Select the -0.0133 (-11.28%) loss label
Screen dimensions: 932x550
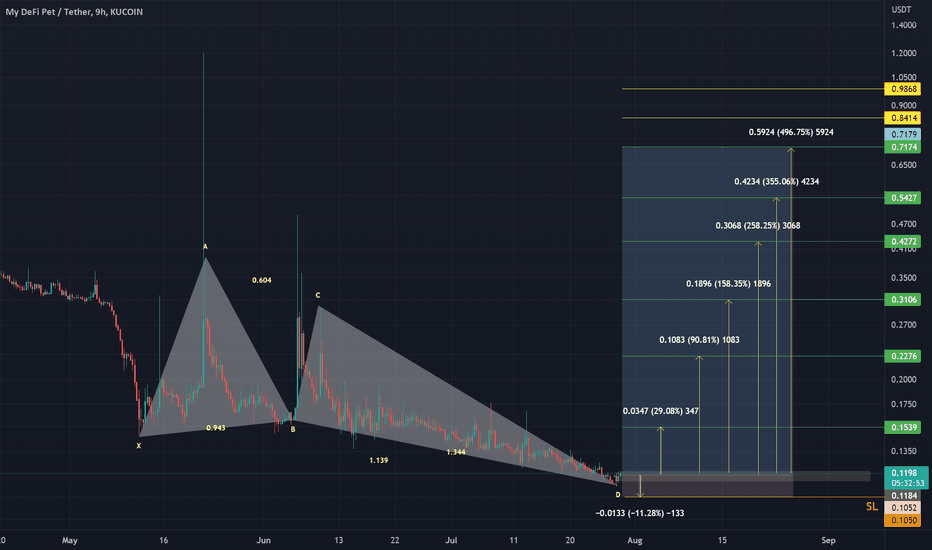coord(640,513)
